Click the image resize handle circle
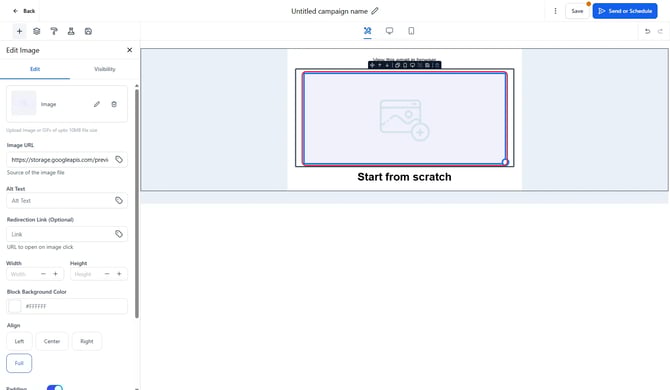Viewport: 670px width, 390px height. [505, 162]
